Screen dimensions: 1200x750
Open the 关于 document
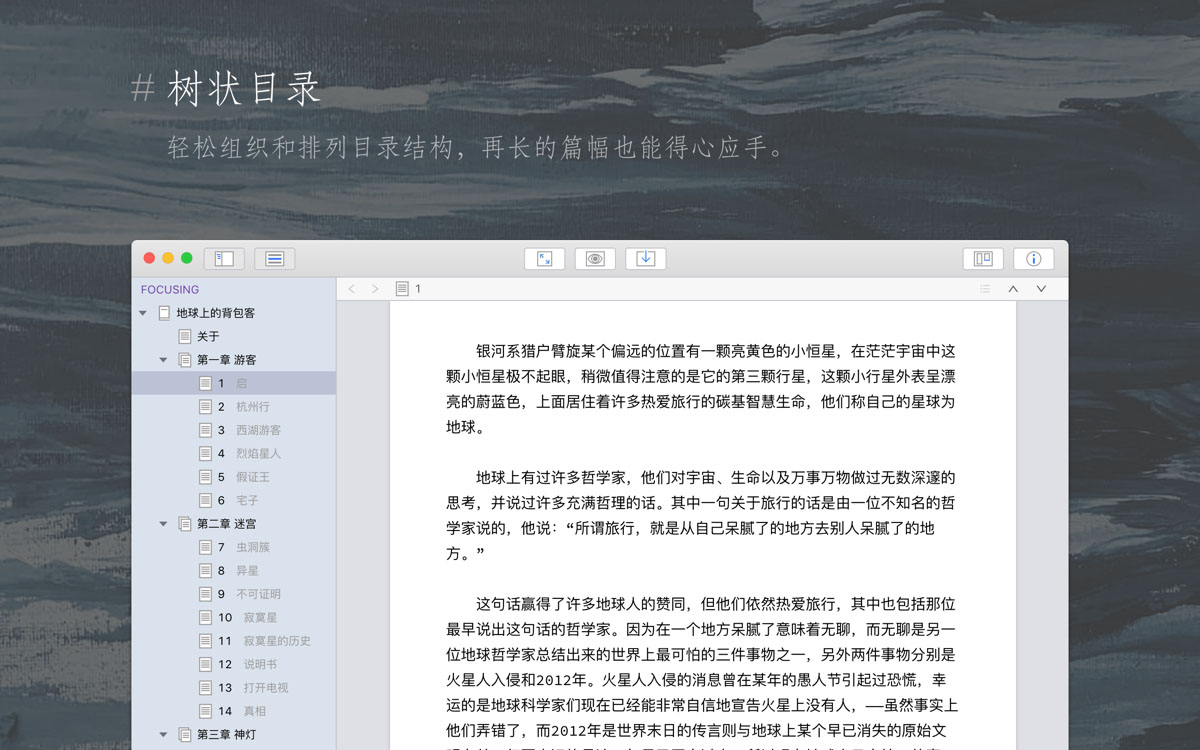pos(234,336)
